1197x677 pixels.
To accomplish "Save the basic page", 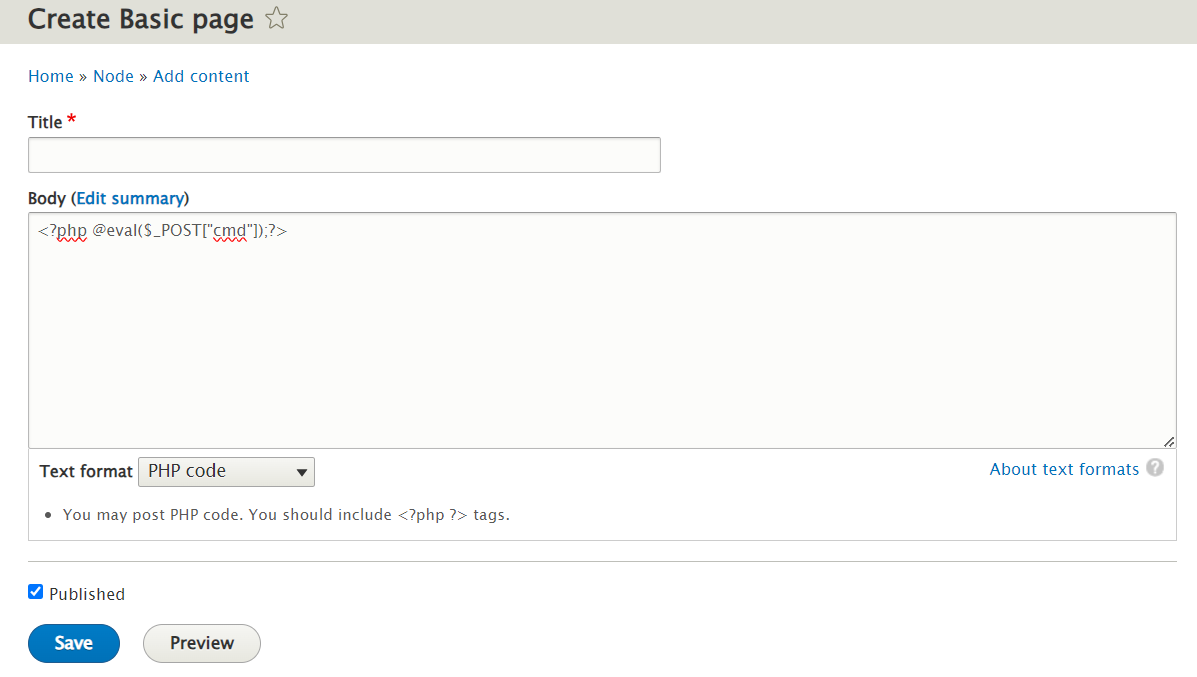I will coord(74,643).
